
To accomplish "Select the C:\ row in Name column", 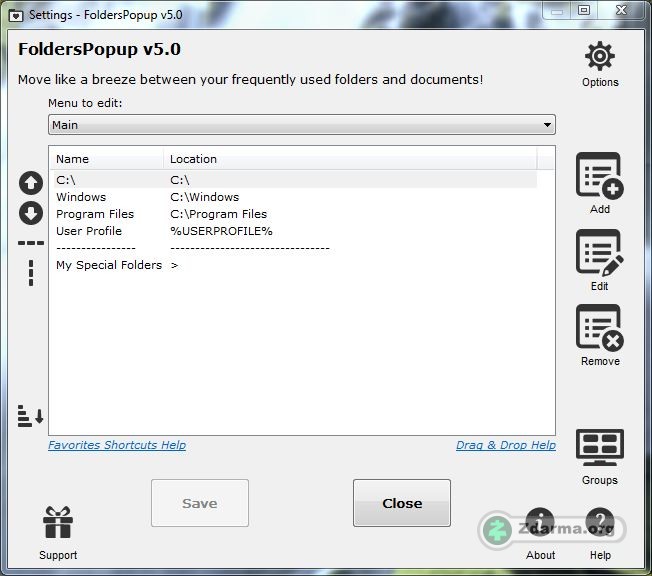I will (66, 180).
